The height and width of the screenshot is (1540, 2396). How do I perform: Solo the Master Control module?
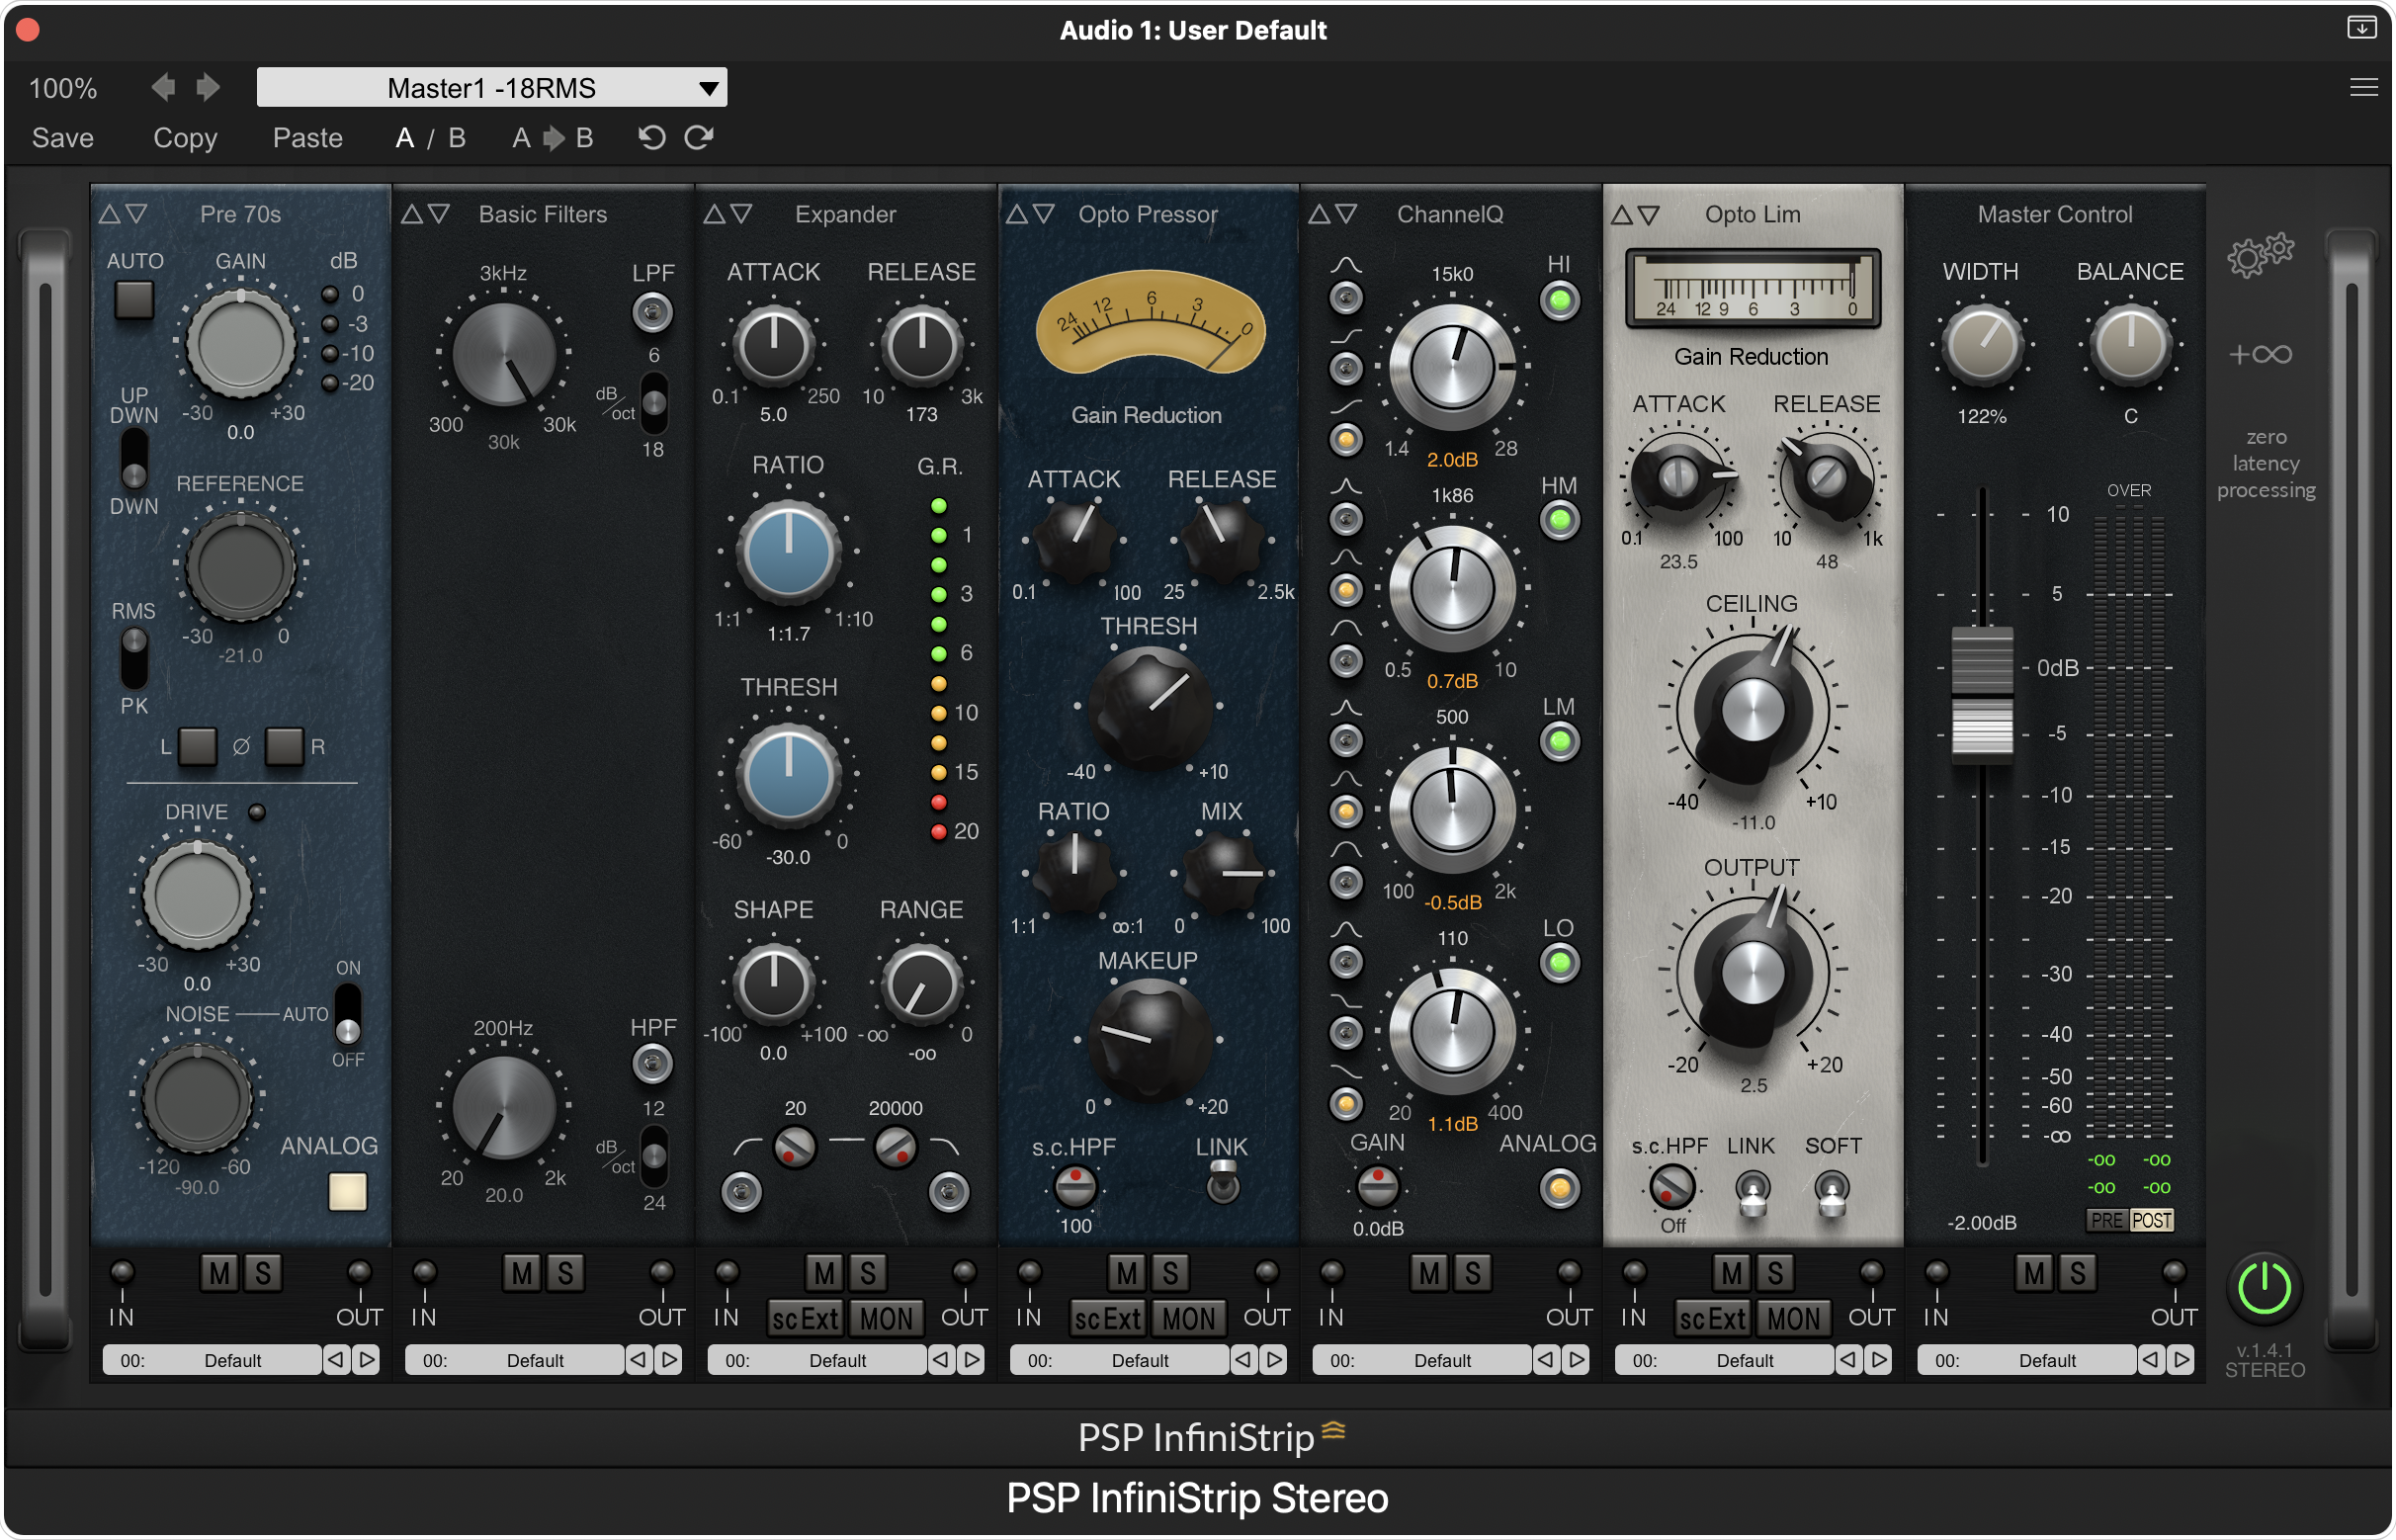coord(2077,1273)
